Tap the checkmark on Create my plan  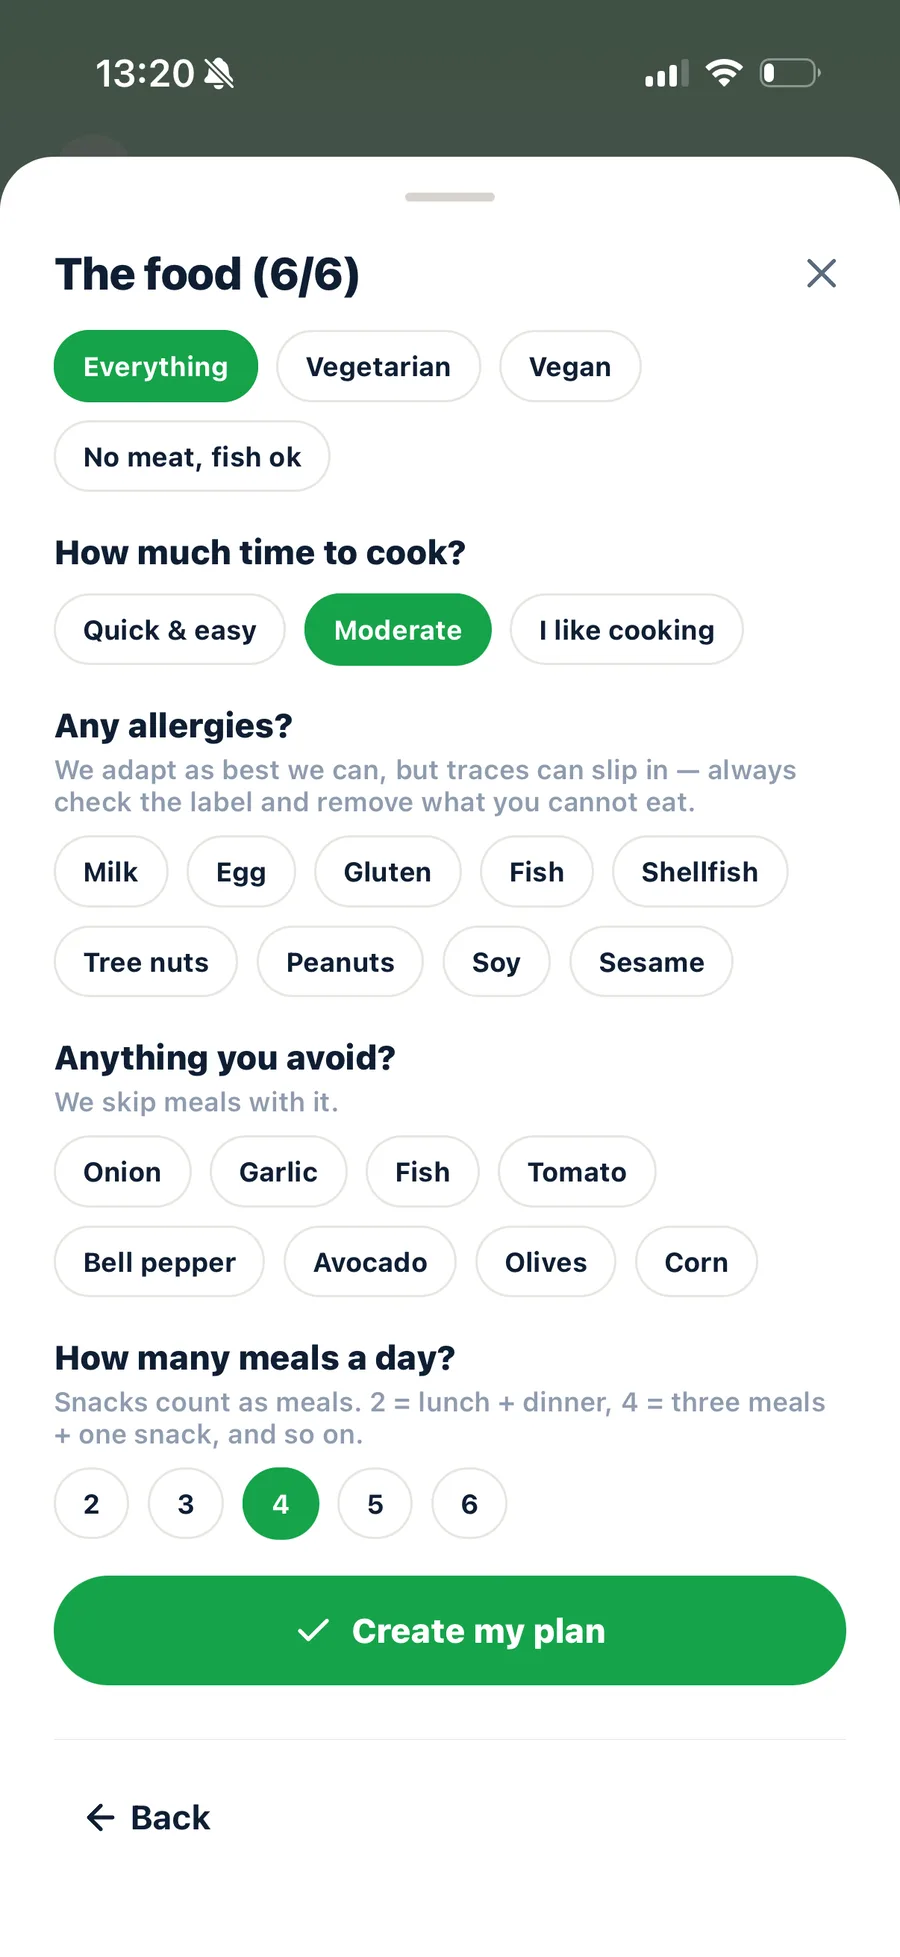[313, 1631]
